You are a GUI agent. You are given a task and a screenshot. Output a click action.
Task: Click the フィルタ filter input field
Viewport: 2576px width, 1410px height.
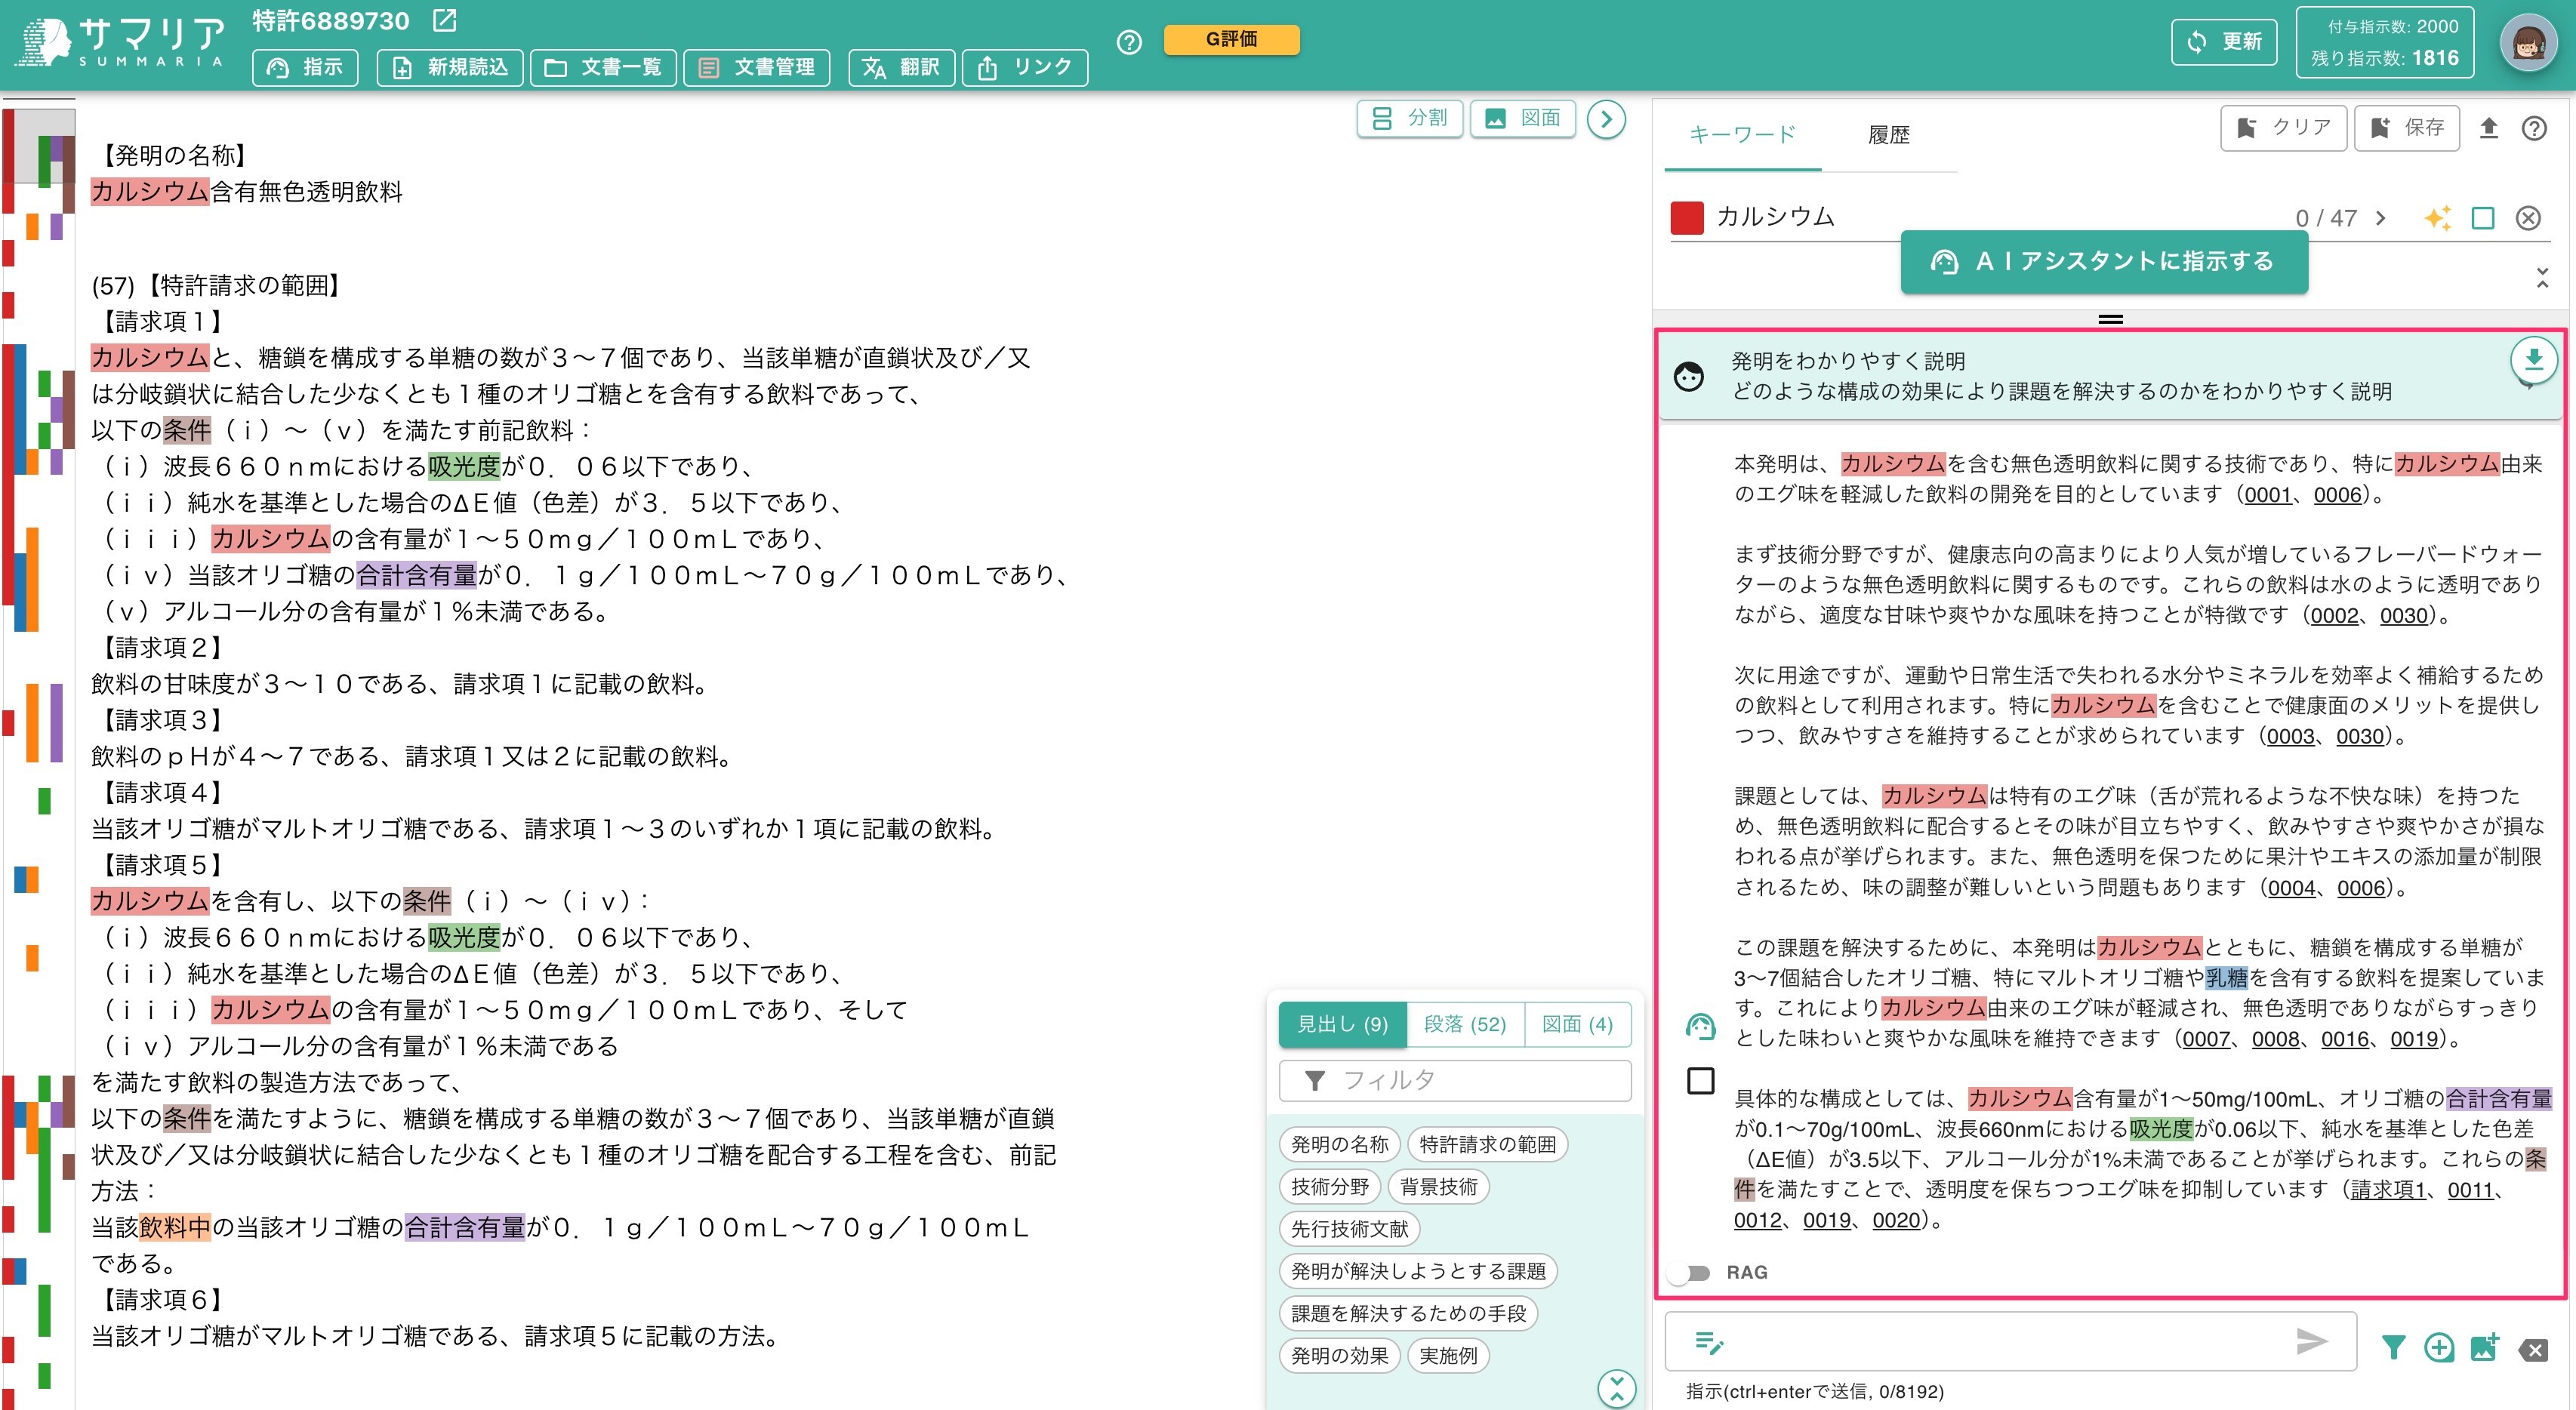click(x=1455, y=1080)
